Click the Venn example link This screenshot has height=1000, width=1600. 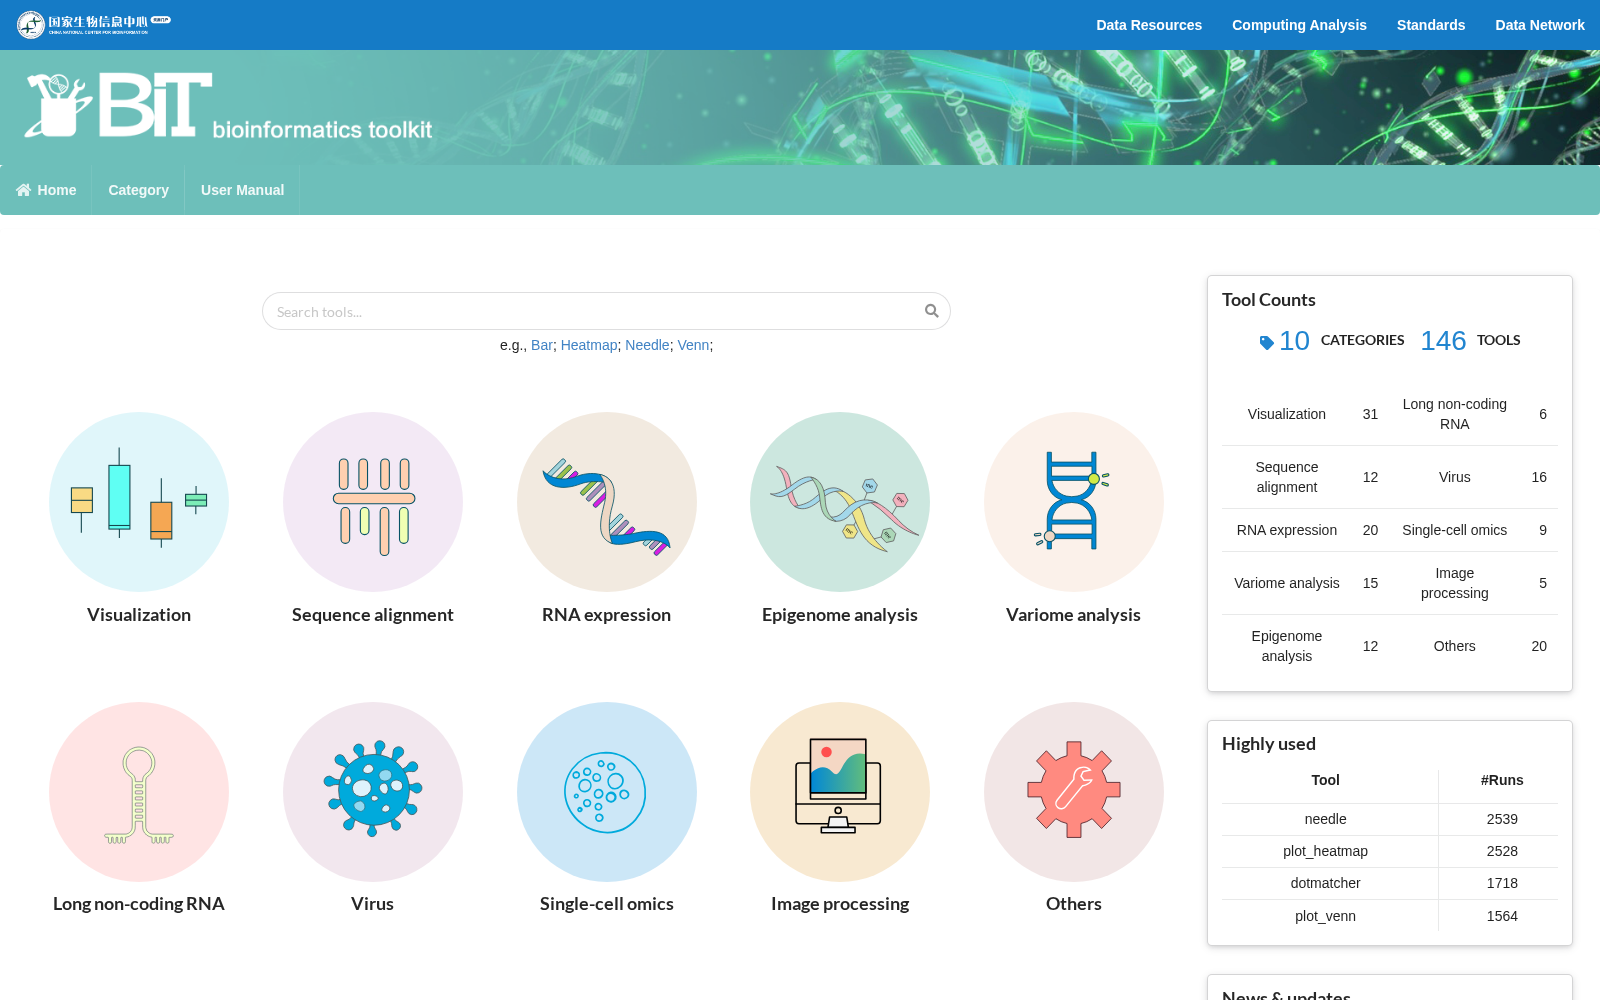pos(693,345)
